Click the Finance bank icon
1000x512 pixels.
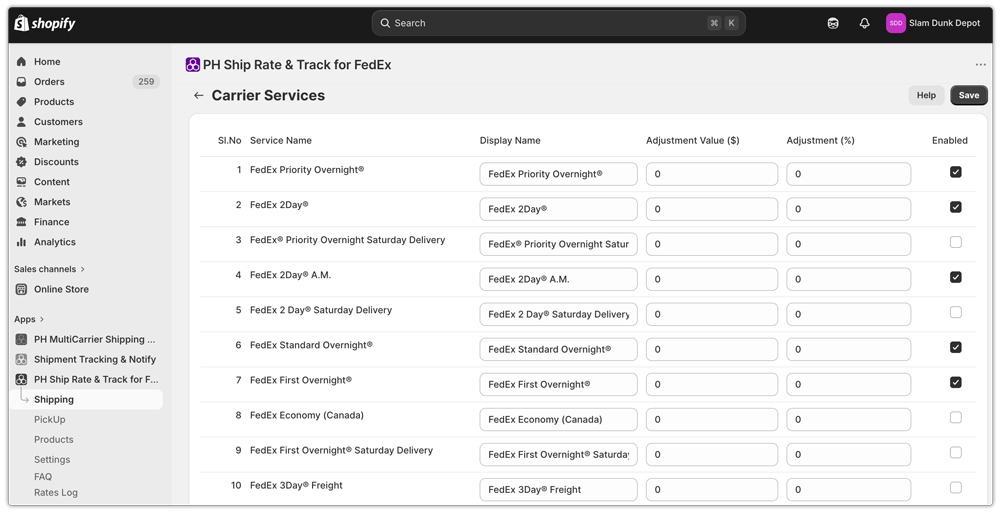(x=21, y=222)
